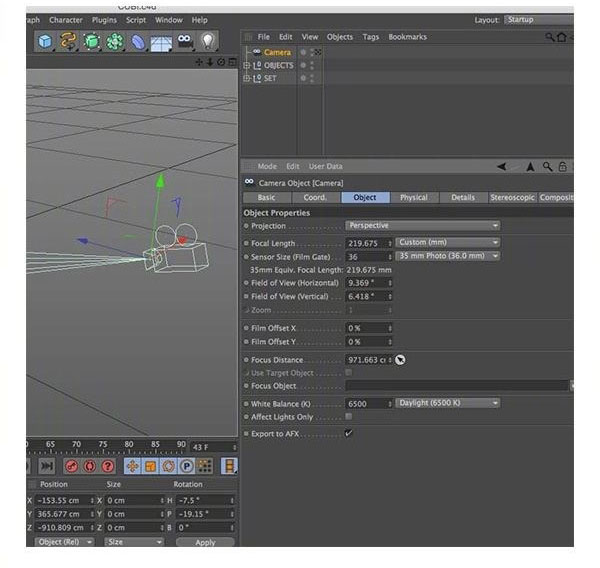The image size is (600, 568).
Task: Lock the Attribute Manager element
Action: pyautogui.click(x=562, y=166)
